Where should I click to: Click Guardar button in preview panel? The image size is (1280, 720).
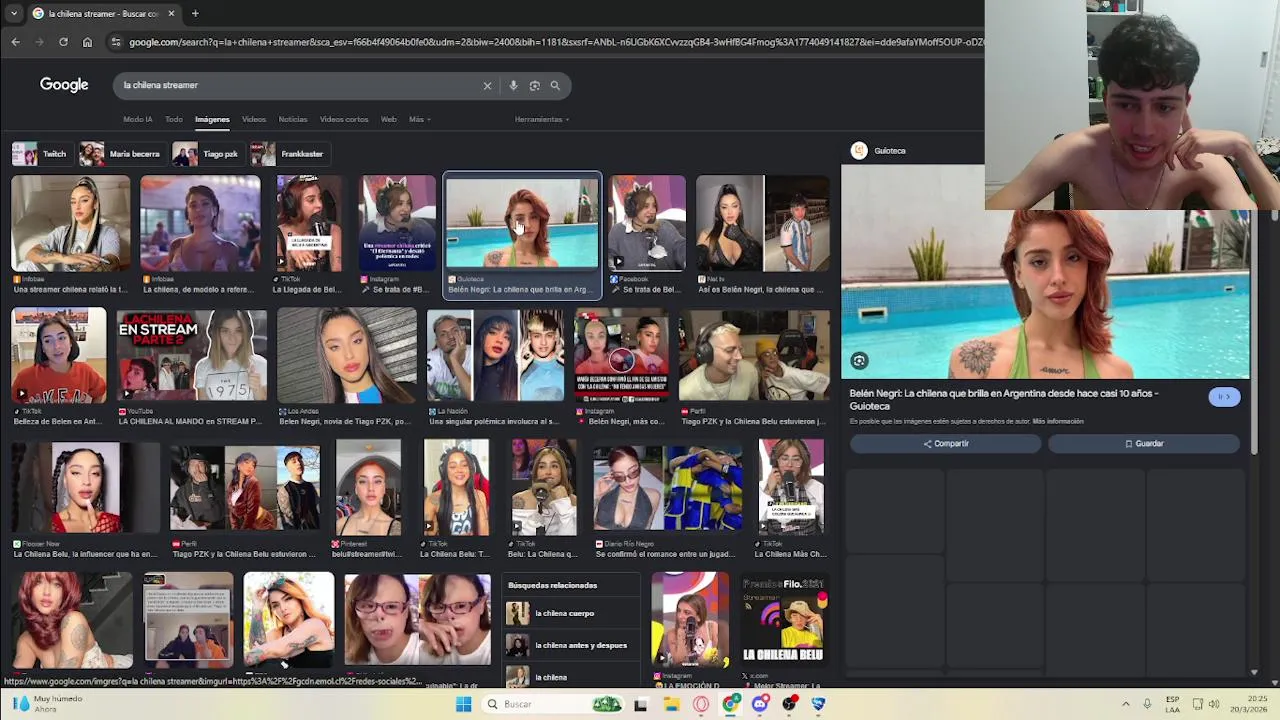click(x=1144, y=443)
